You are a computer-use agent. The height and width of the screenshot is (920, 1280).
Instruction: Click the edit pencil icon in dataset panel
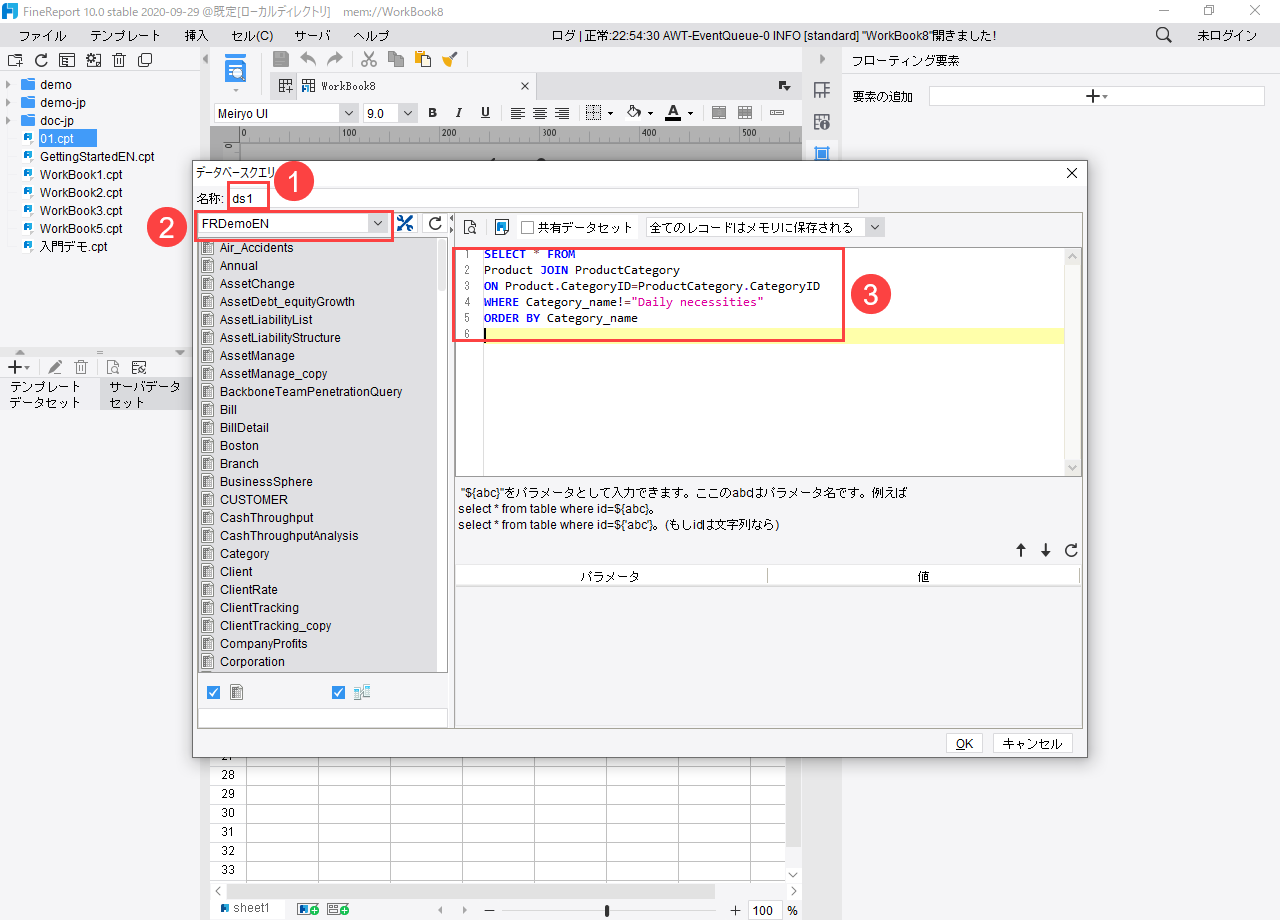point(55,367)
